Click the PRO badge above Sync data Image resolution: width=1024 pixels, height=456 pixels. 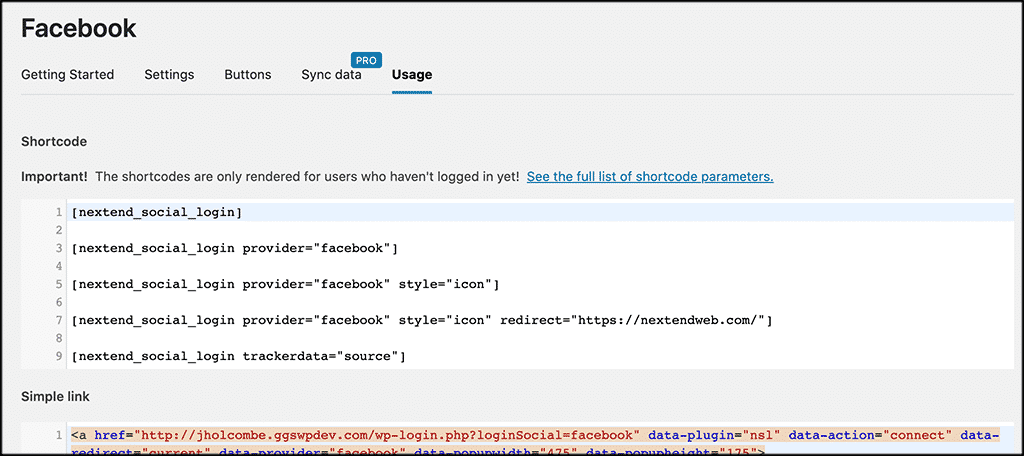[366, 60]
